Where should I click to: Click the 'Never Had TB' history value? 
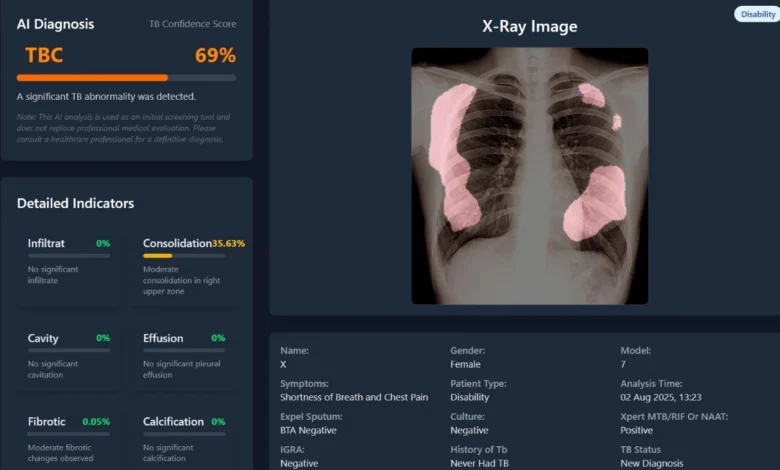click(479, 463)
